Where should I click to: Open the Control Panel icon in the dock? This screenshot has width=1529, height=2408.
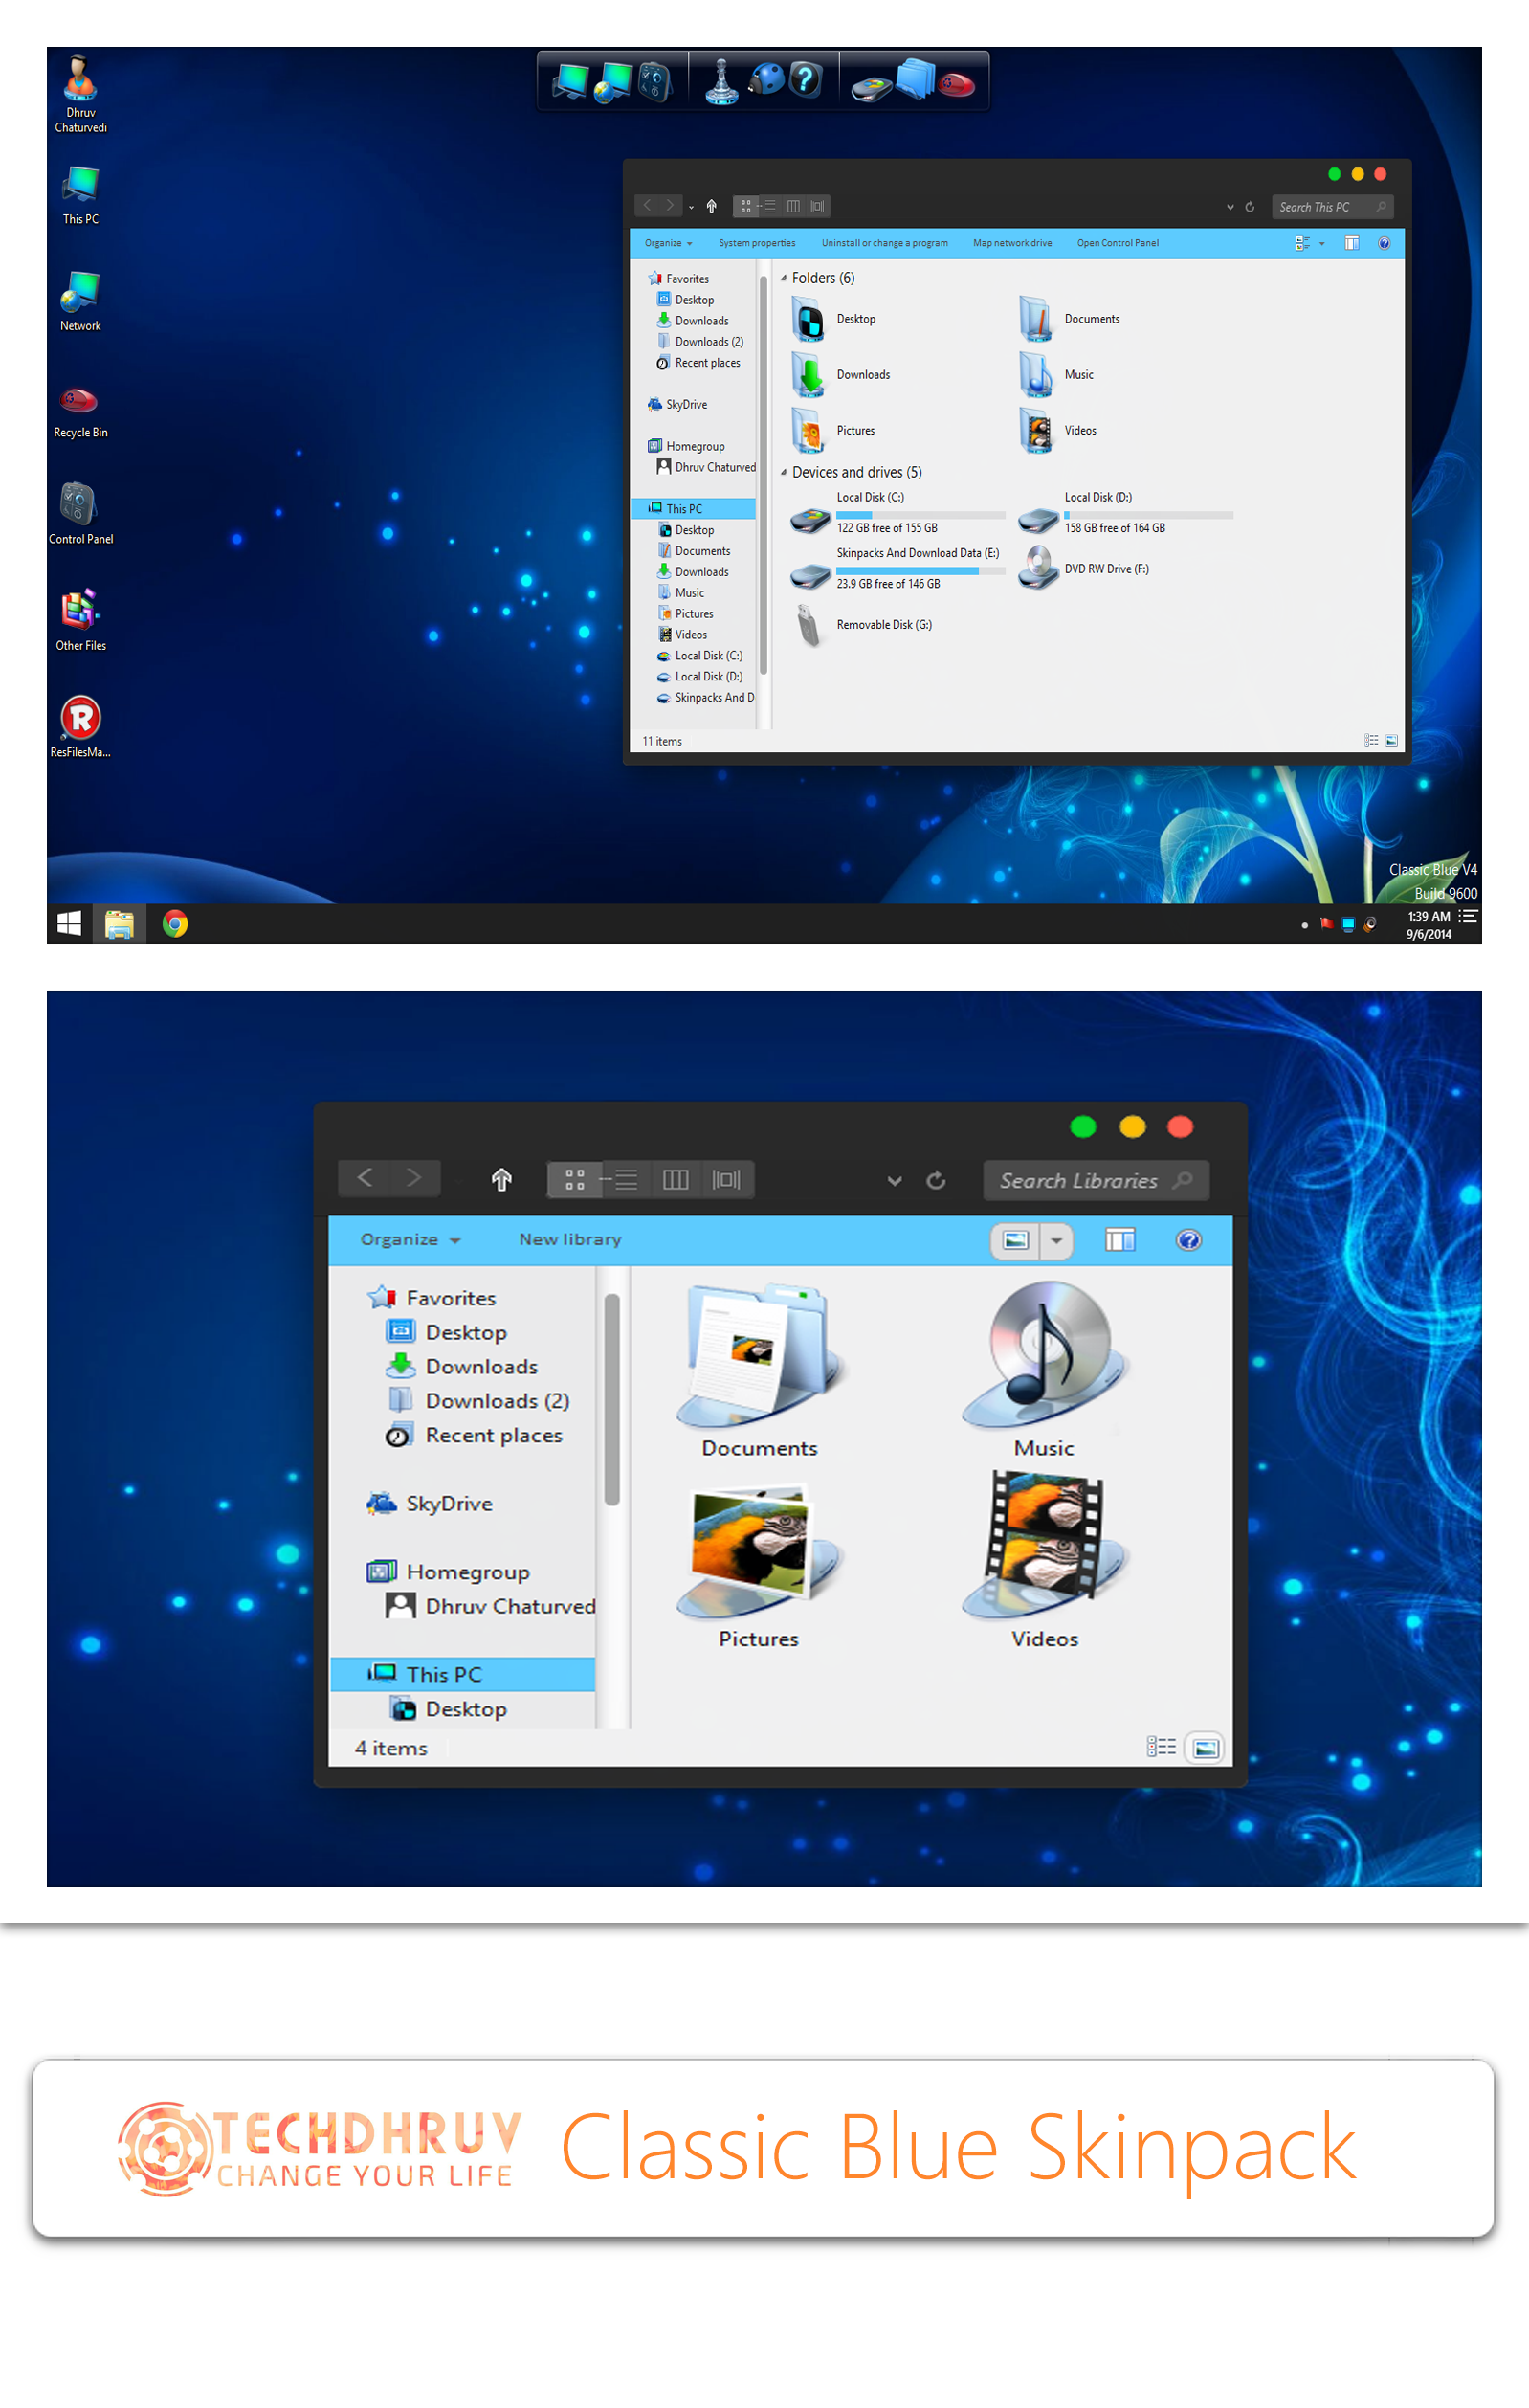[x=656, y=82]
